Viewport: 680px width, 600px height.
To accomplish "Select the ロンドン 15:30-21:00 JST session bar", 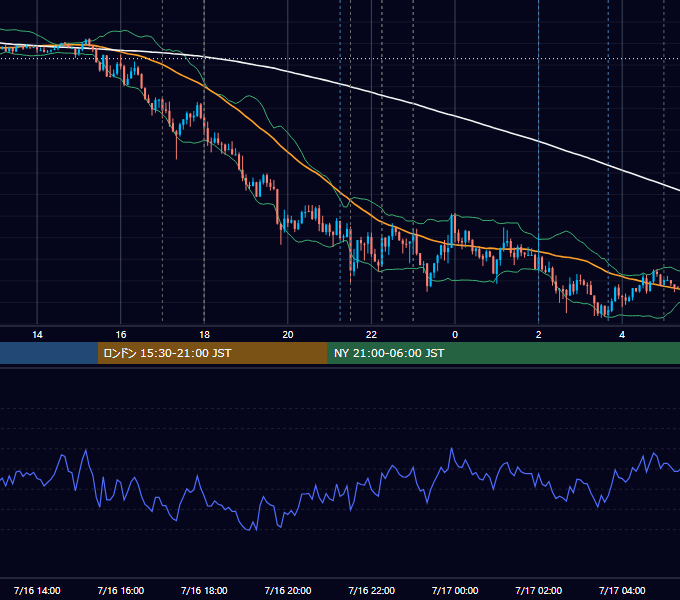I will [212, 353].
